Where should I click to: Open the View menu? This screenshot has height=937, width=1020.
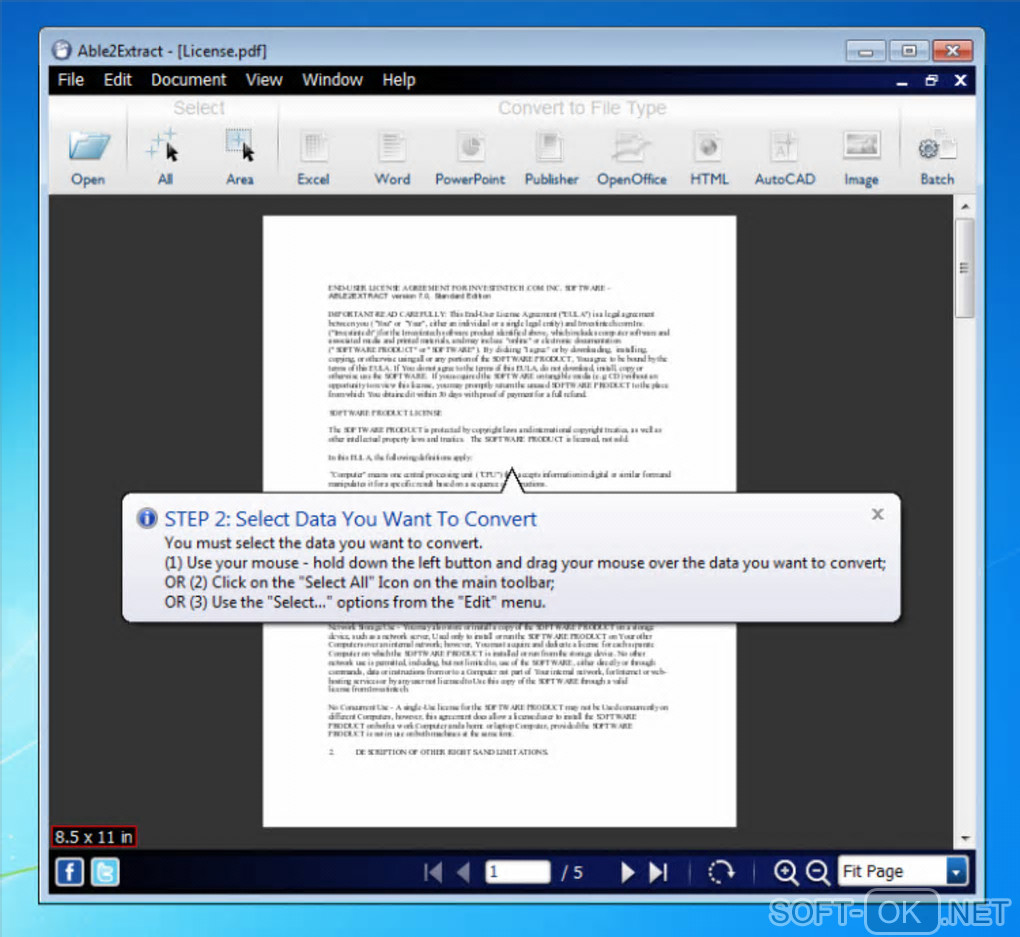point(264,80)
